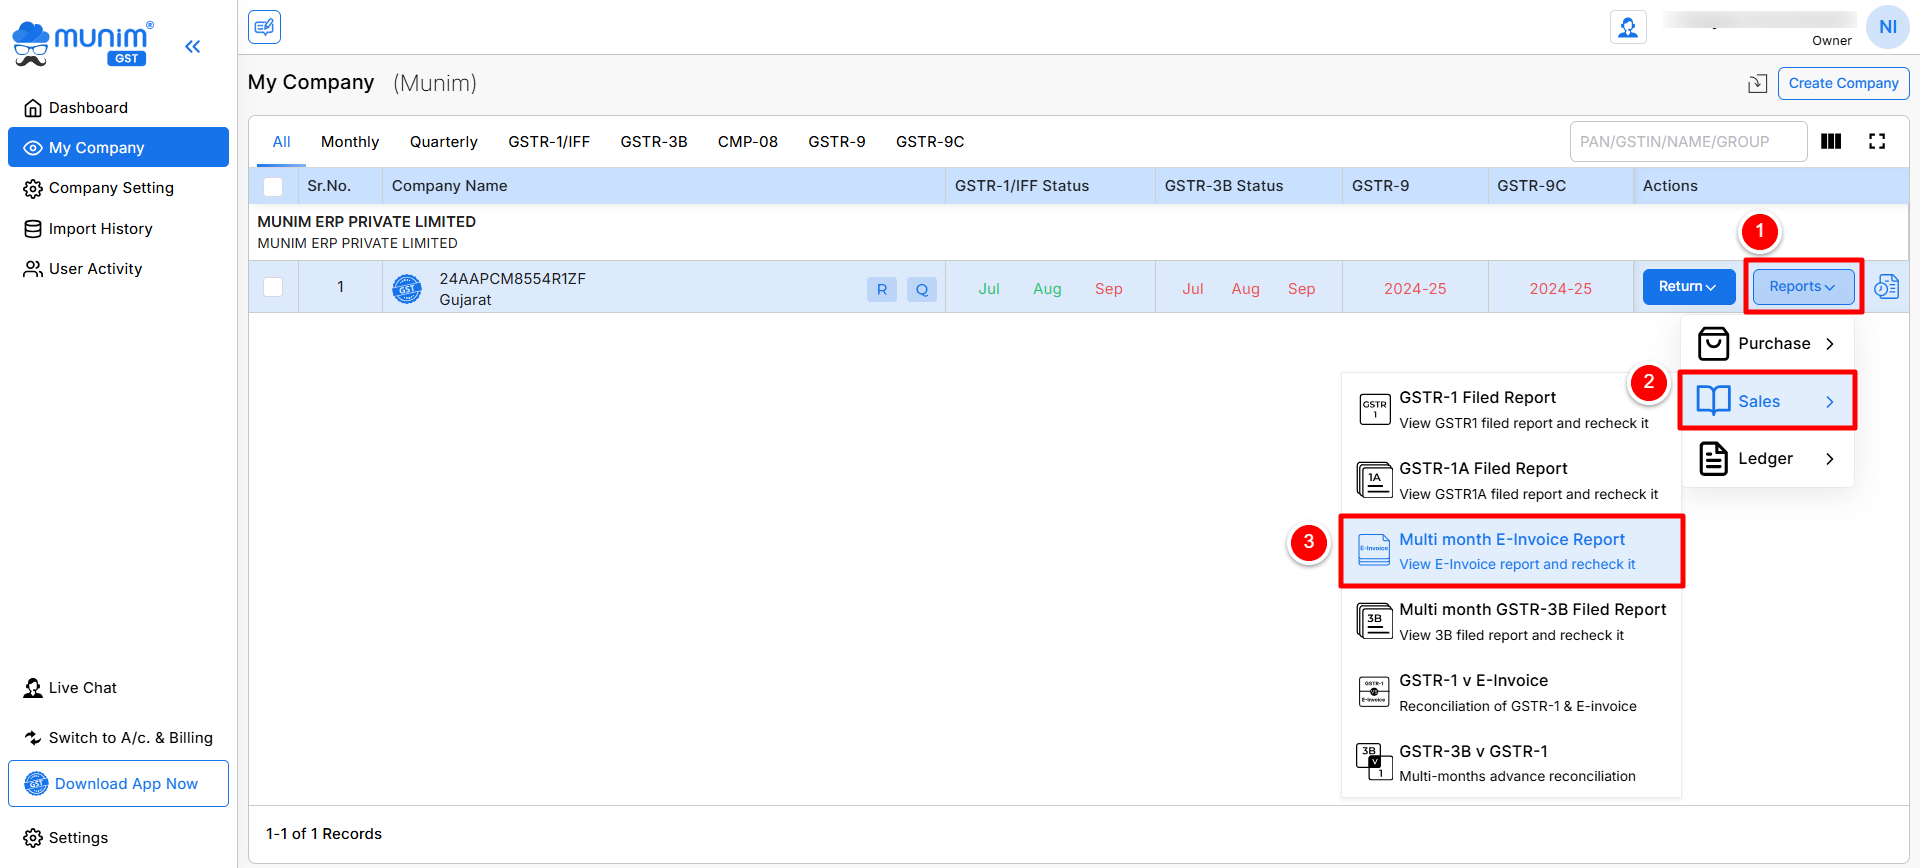The image size is (1920, 868).
Task: Click 2024-25 under the GSTR-9 column
Action: click(1415, 289)
